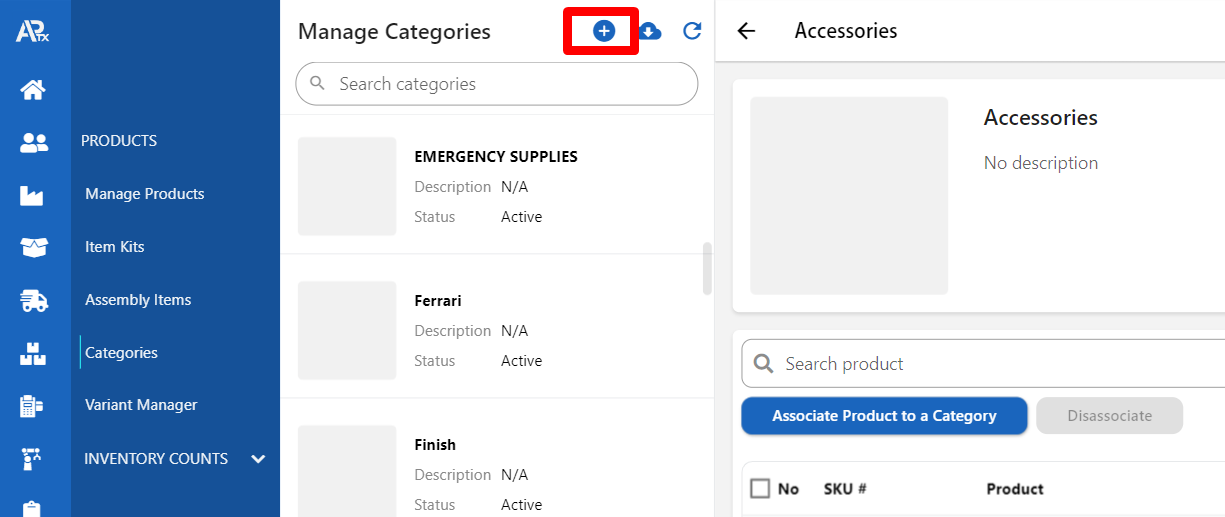Refresh the categories list
The height and width of the screenshot is (517, 1225).
[692, 32]
